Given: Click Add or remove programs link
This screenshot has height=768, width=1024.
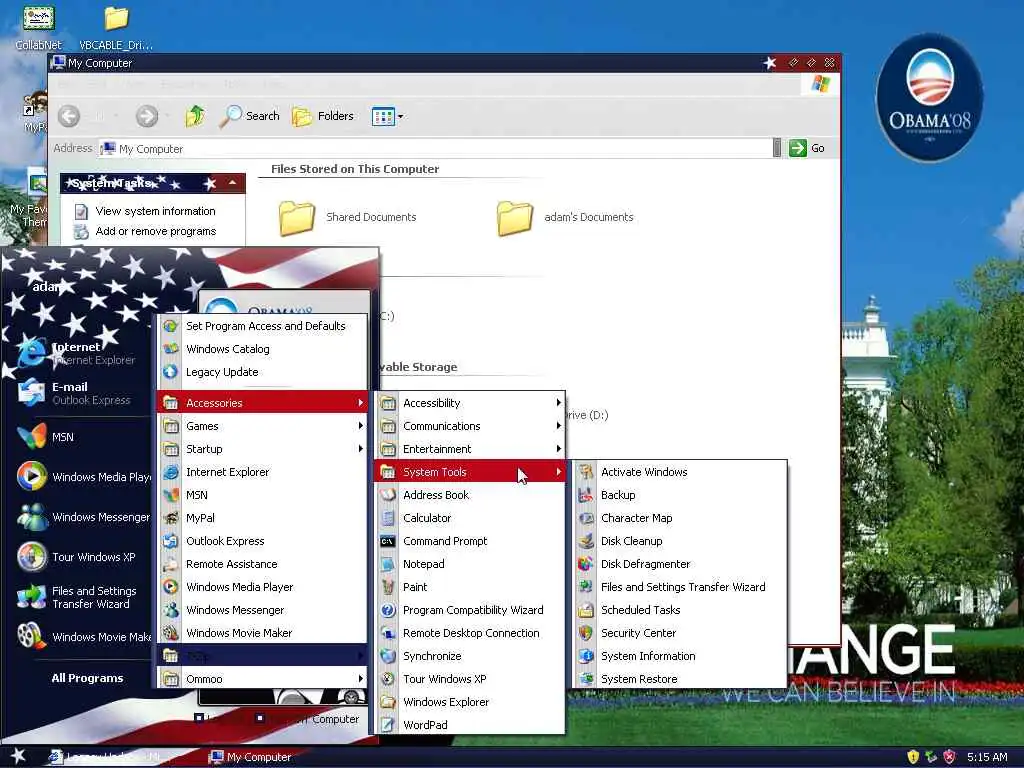Looking at the screenshot, I should tap(155, 231).
